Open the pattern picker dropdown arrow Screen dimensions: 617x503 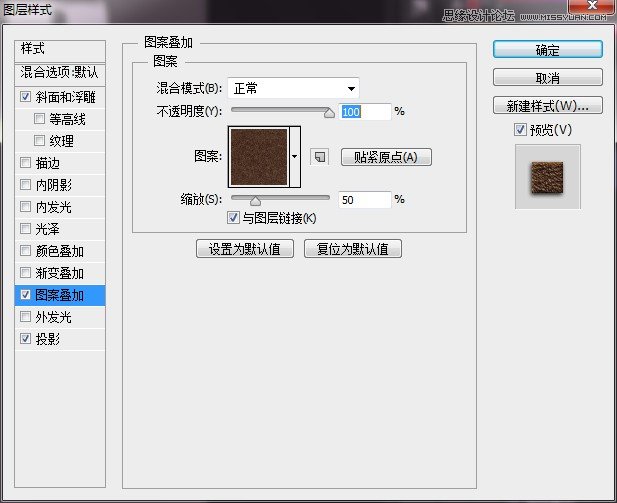point(295,157)
